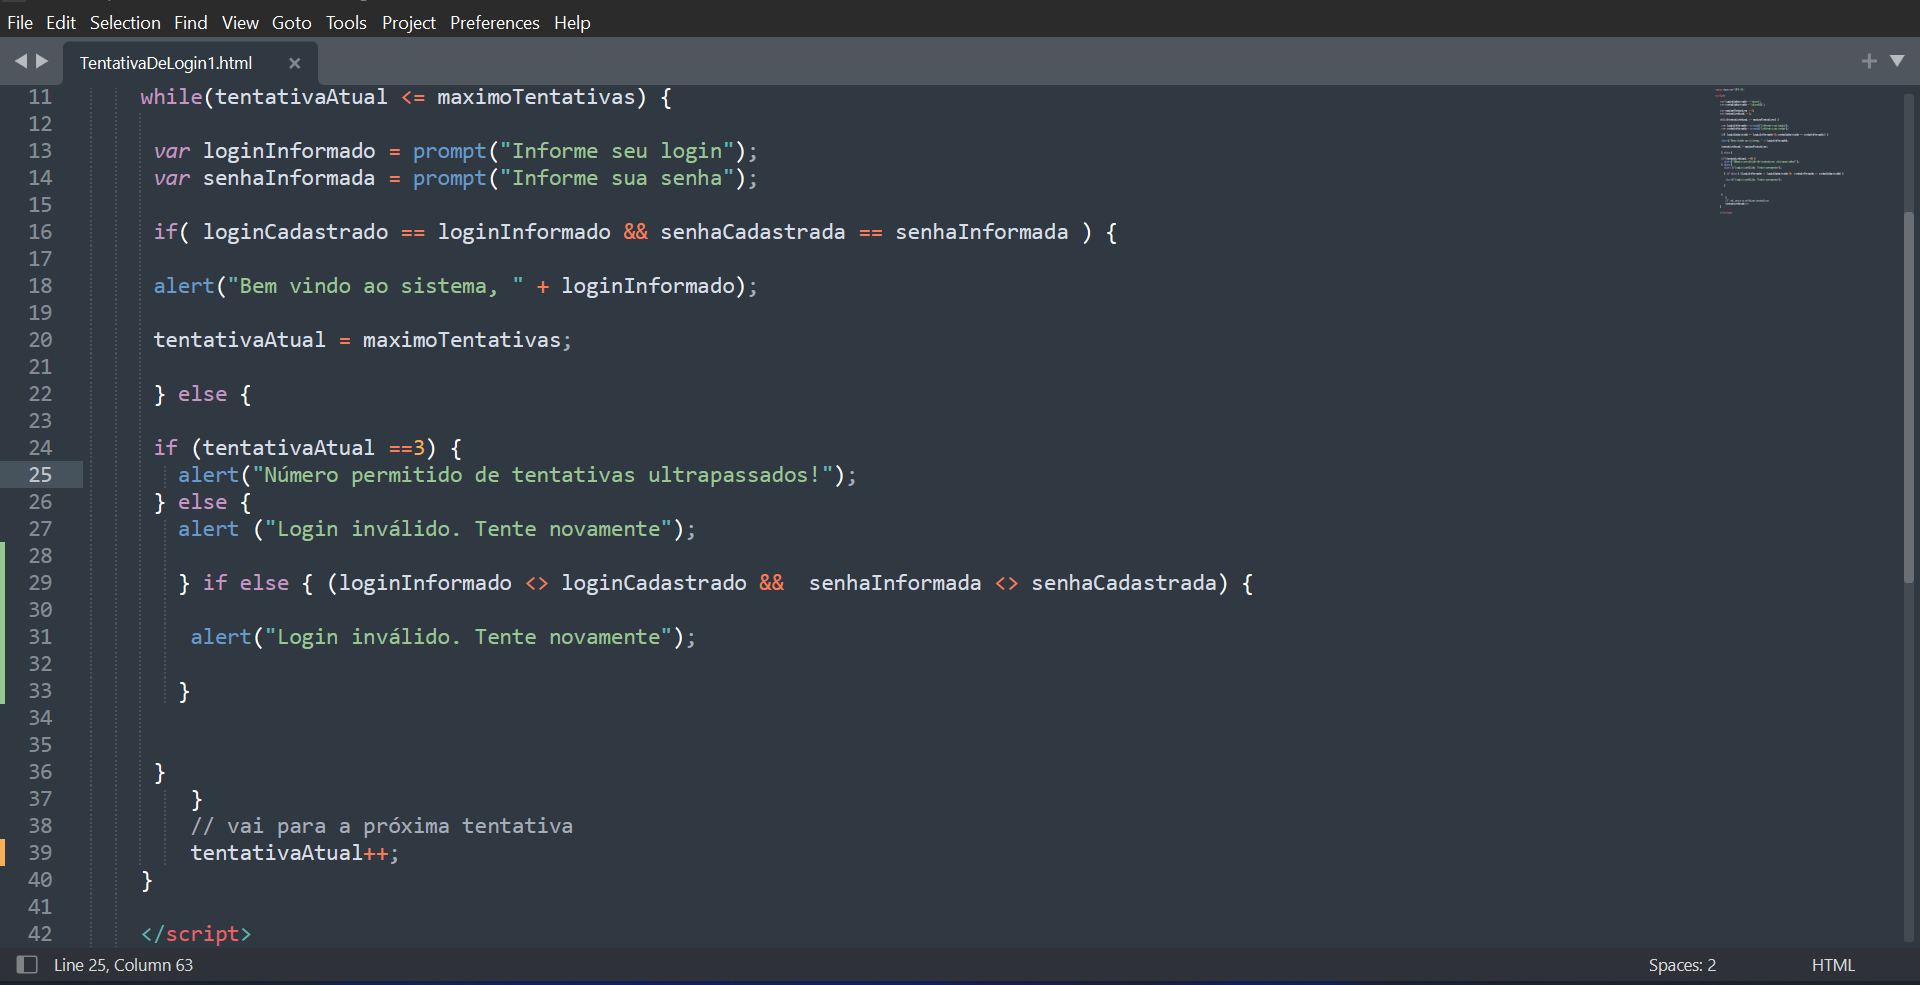Click the "Número permitido de tentativas ultrapassados!" string
This screenshot has width=1920, height=985.
coord(543,475)
